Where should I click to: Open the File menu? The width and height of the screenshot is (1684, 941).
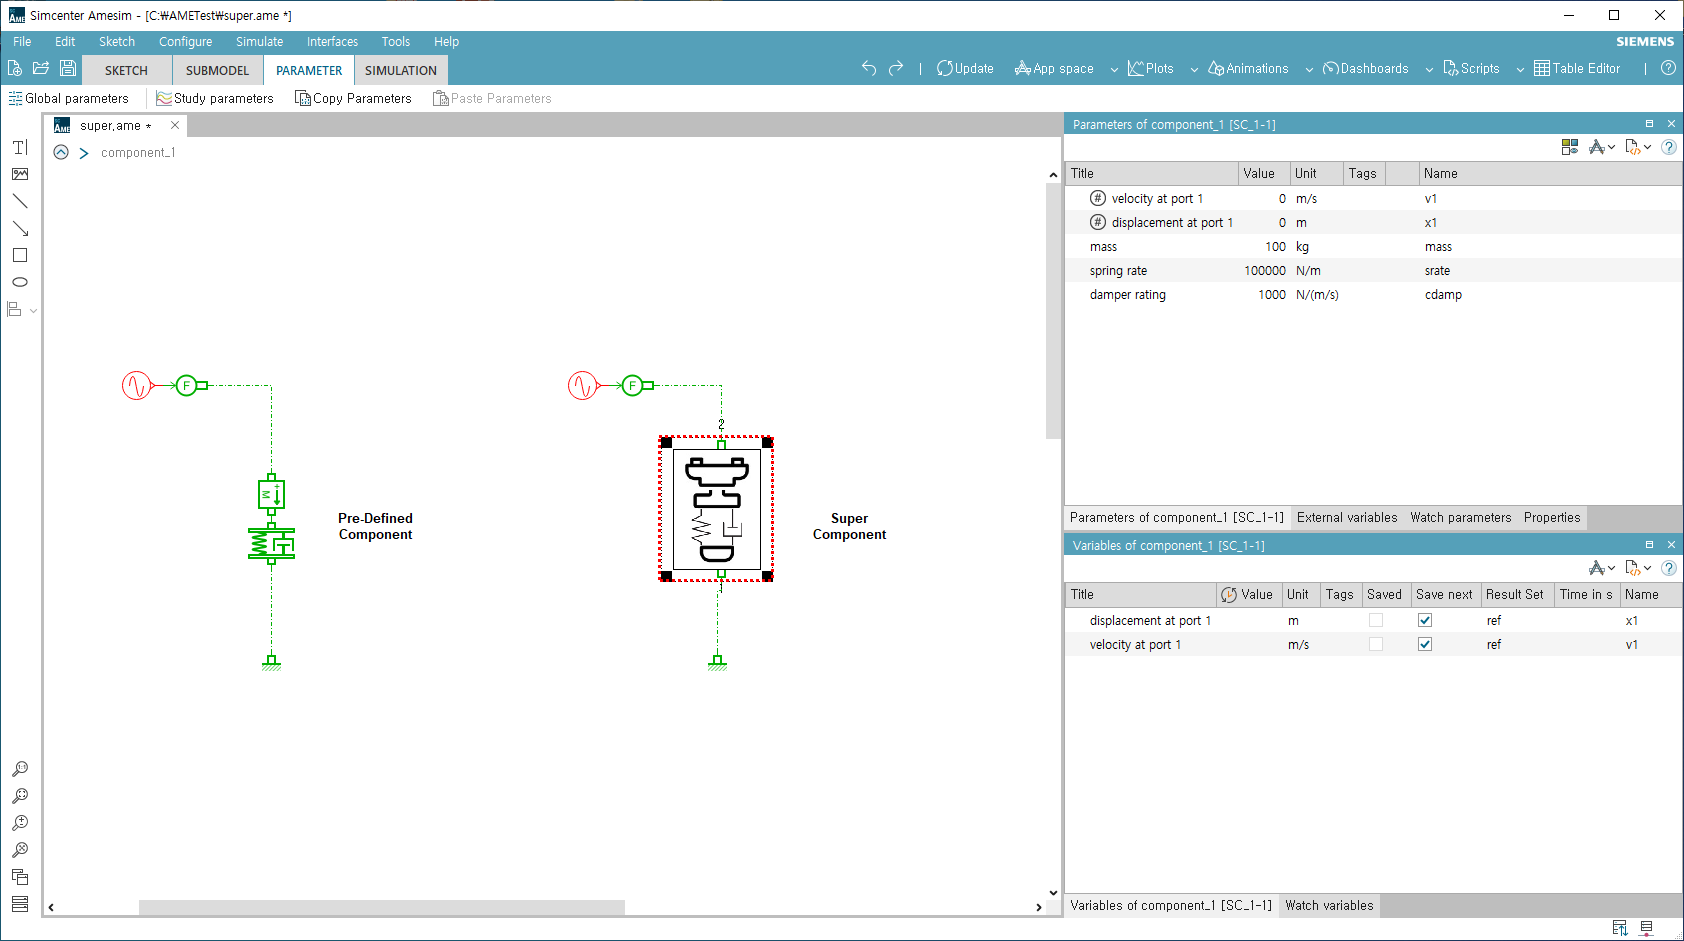pos(22,41)
